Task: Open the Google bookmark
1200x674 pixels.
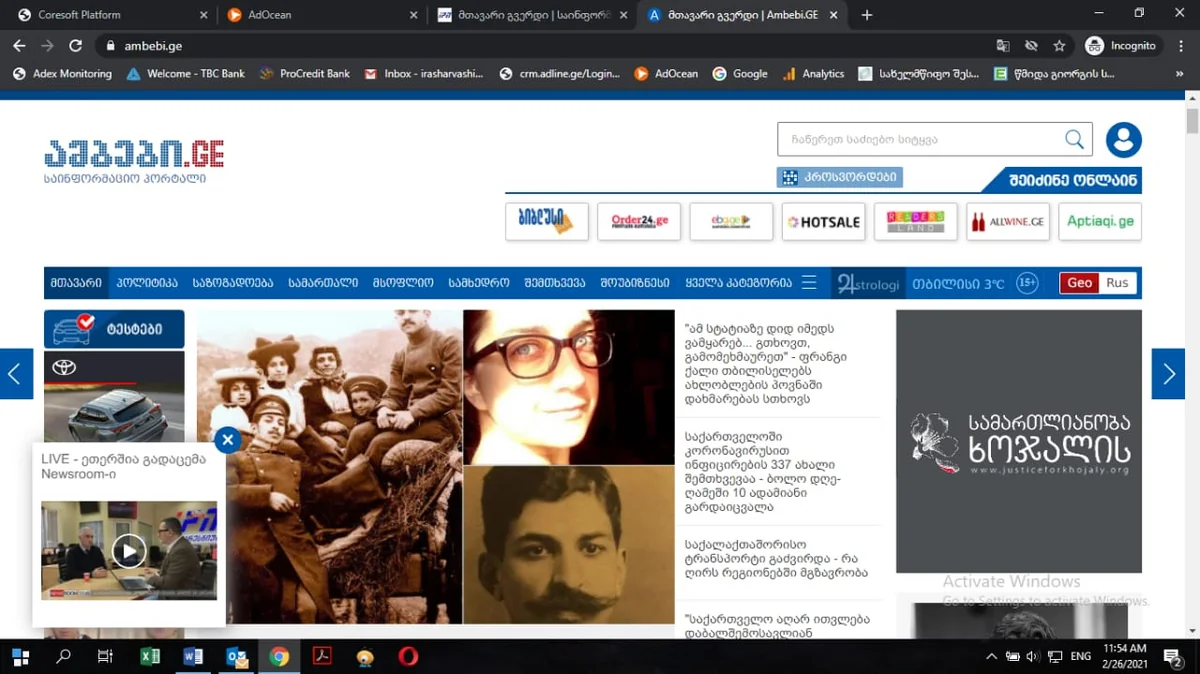Action: pos(740,74)
